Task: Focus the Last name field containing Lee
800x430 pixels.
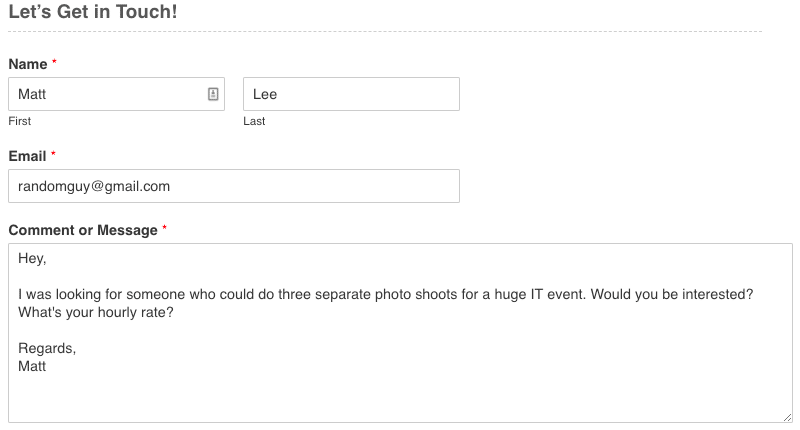Action: point(351,94)
